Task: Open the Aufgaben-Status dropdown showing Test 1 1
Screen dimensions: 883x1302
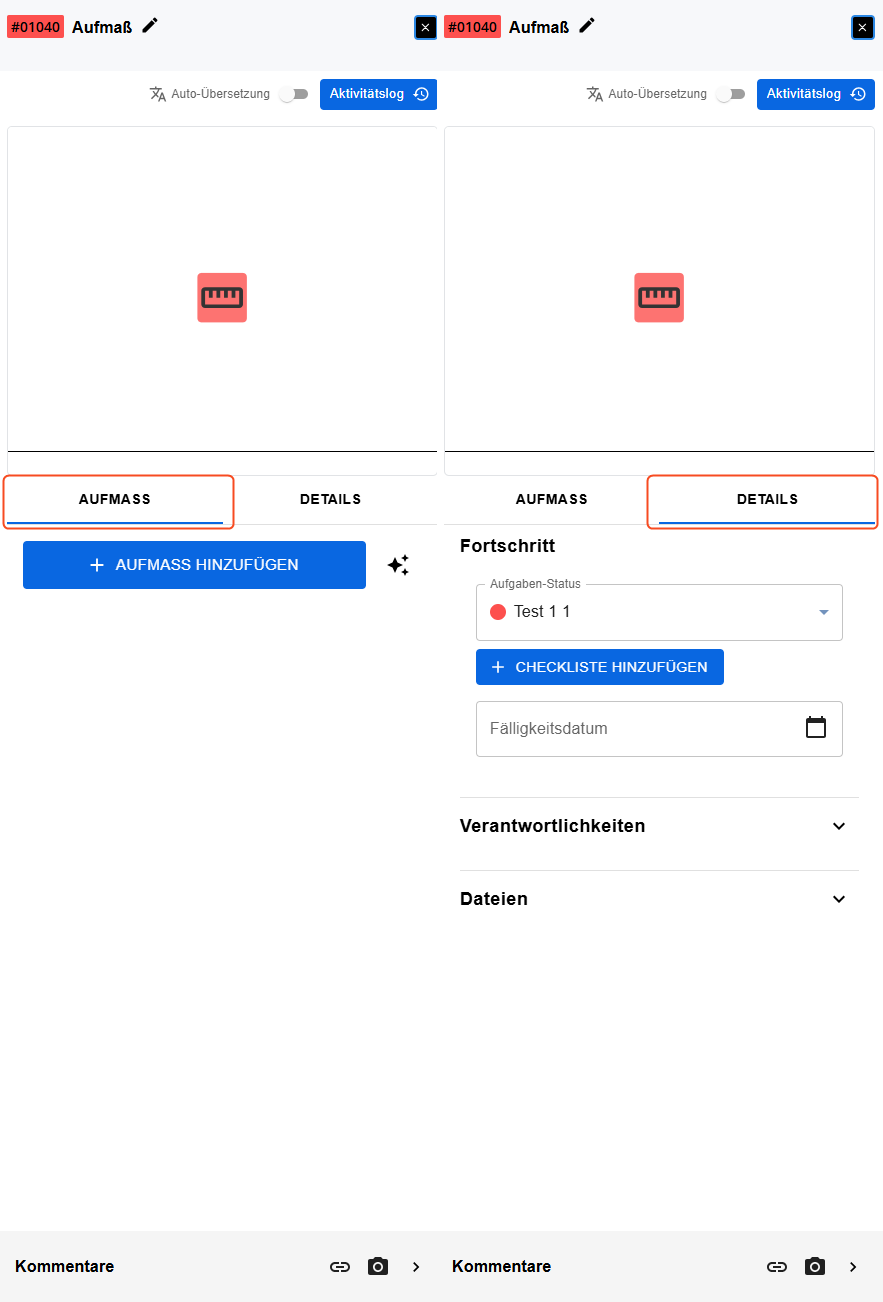Action: (x=659, y=612)
